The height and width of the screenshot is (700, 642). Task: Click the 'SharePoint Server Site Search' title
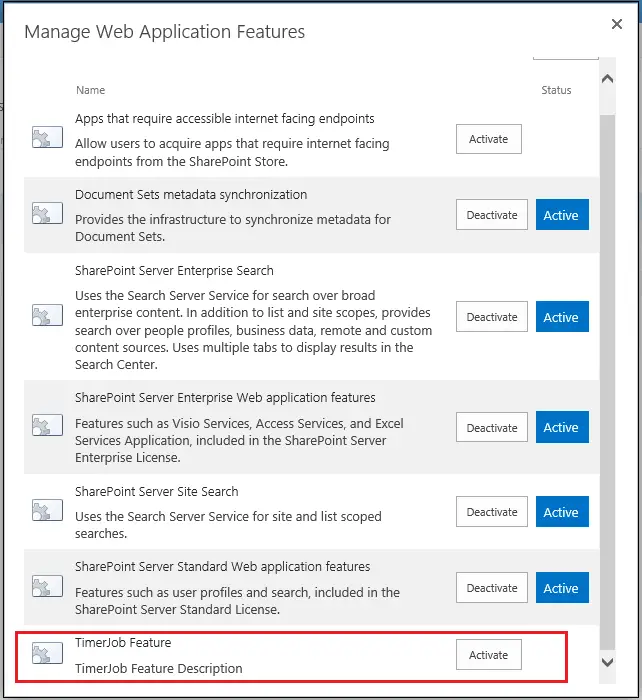tap(157, 492)
